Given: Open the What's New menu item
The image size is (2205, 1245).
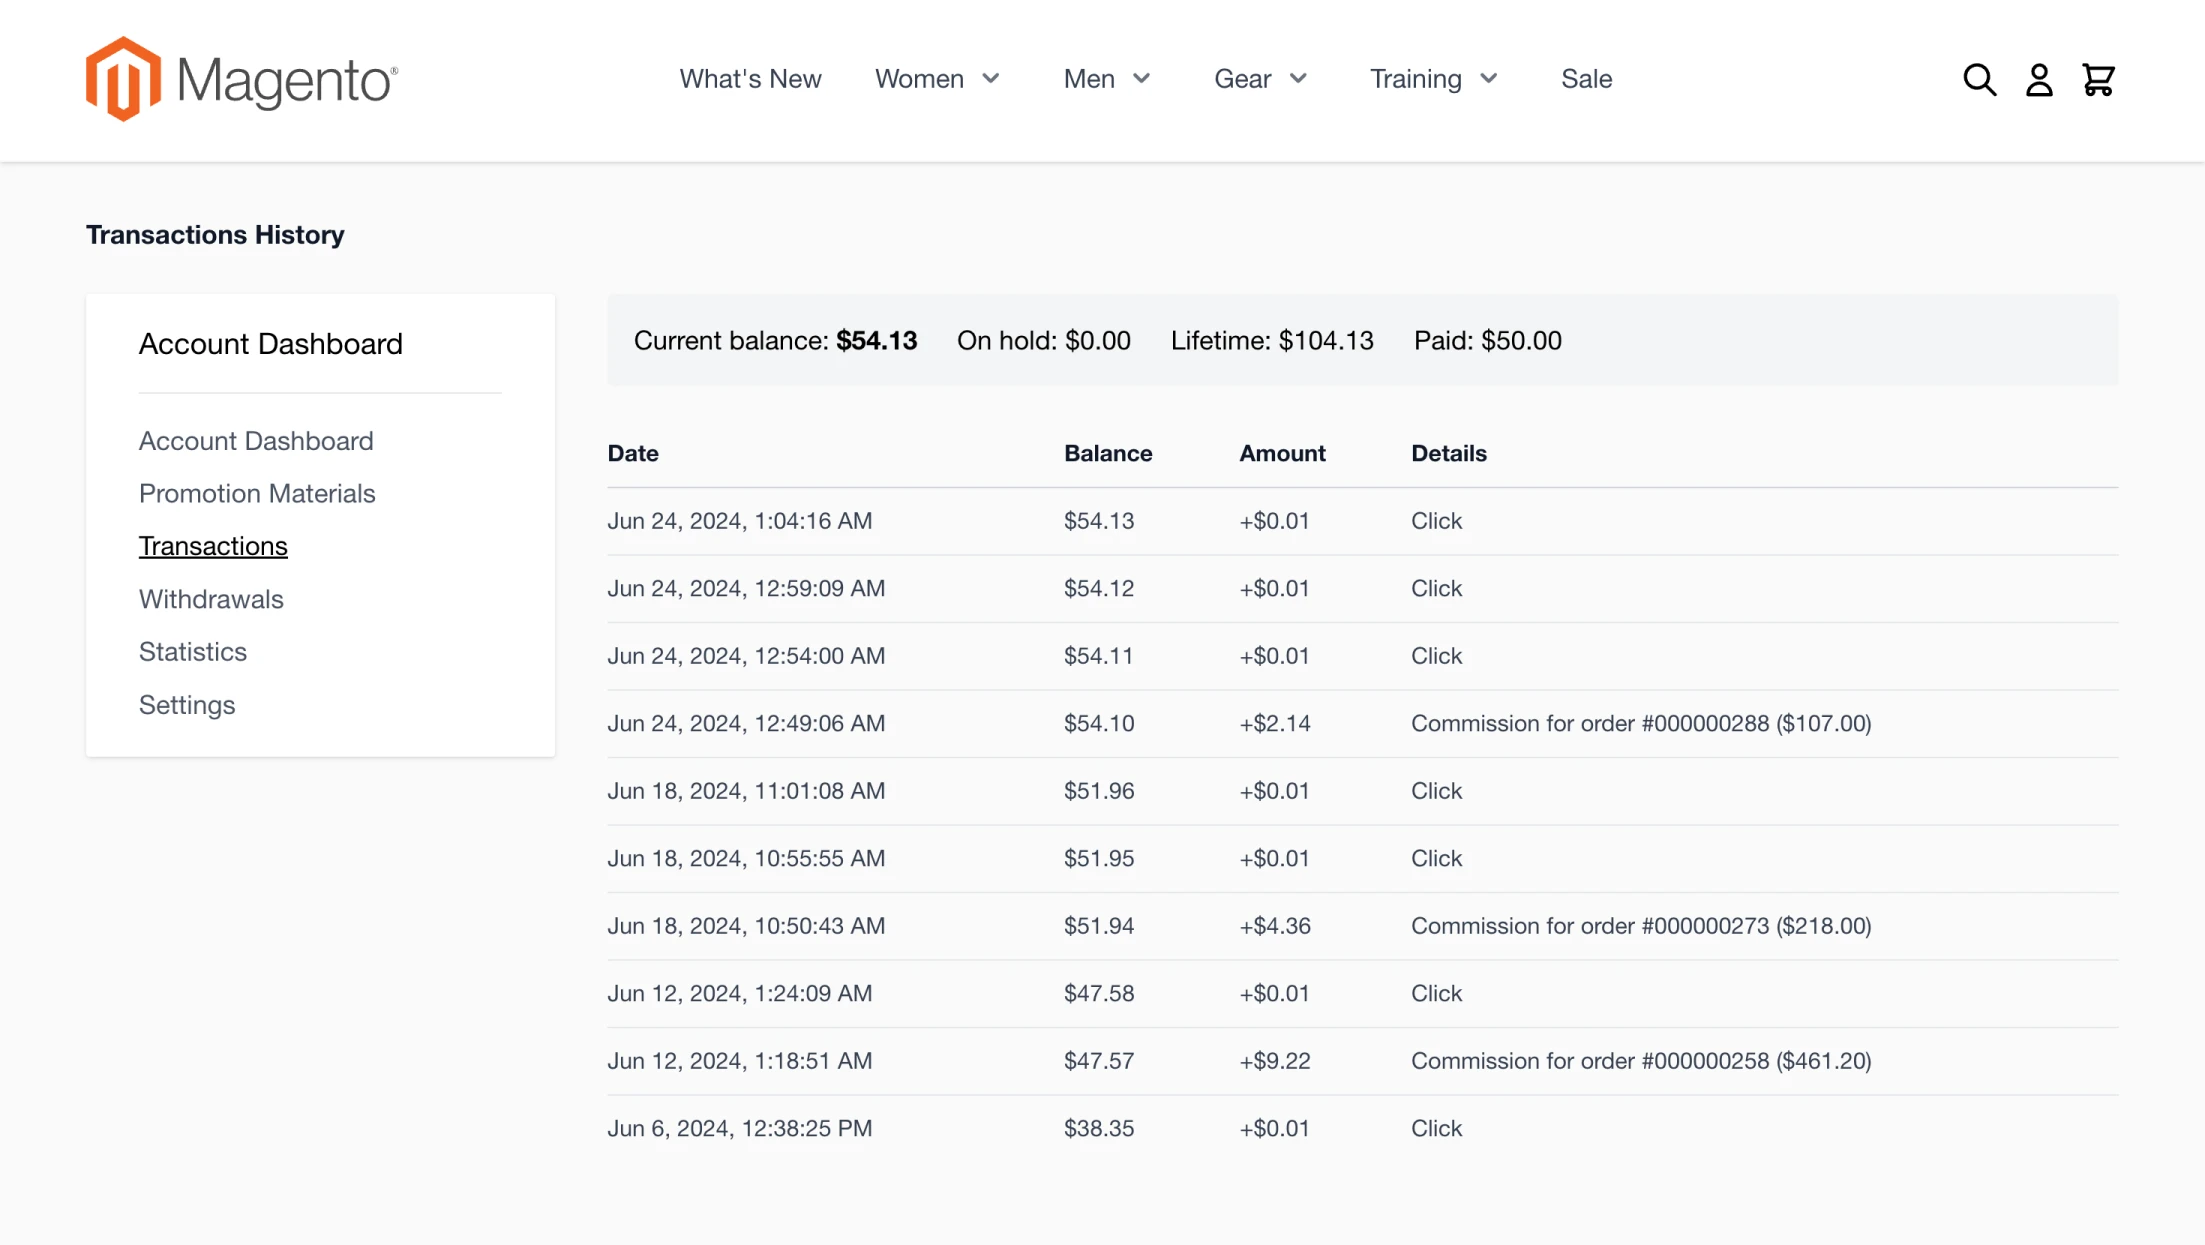Looking at the screenshot, I should (750, 79).
